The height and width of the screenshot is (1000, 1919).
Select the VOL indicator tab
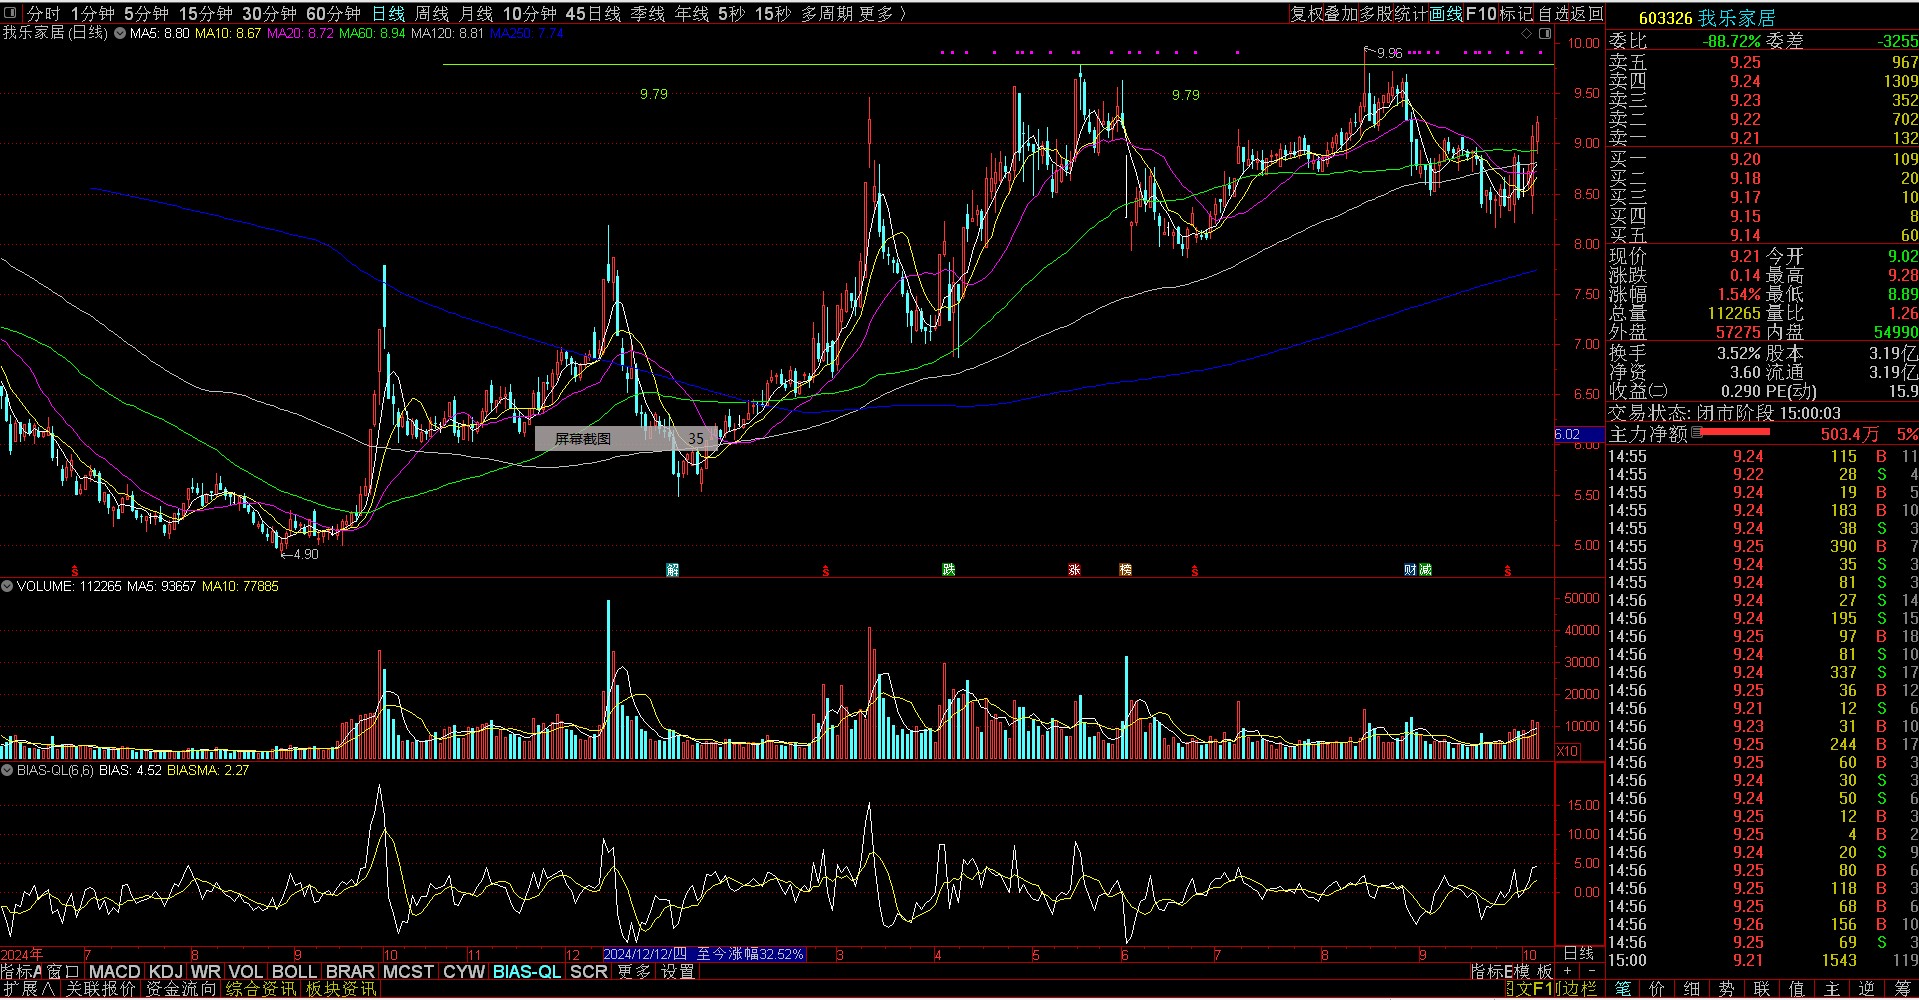(x=246, y=971)
